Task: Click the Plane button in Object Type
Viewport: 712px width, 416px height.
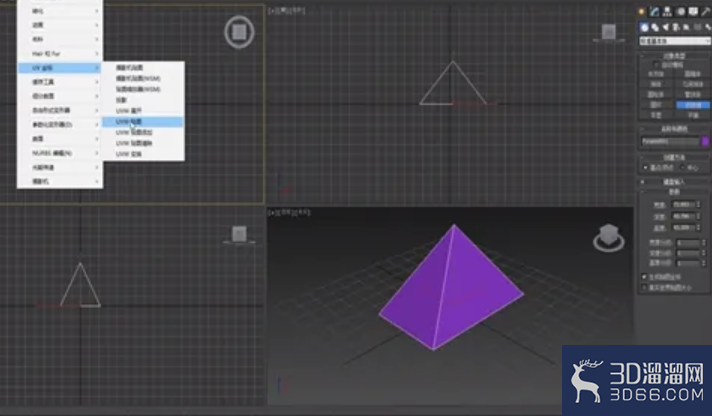Action: click(693, 115)
